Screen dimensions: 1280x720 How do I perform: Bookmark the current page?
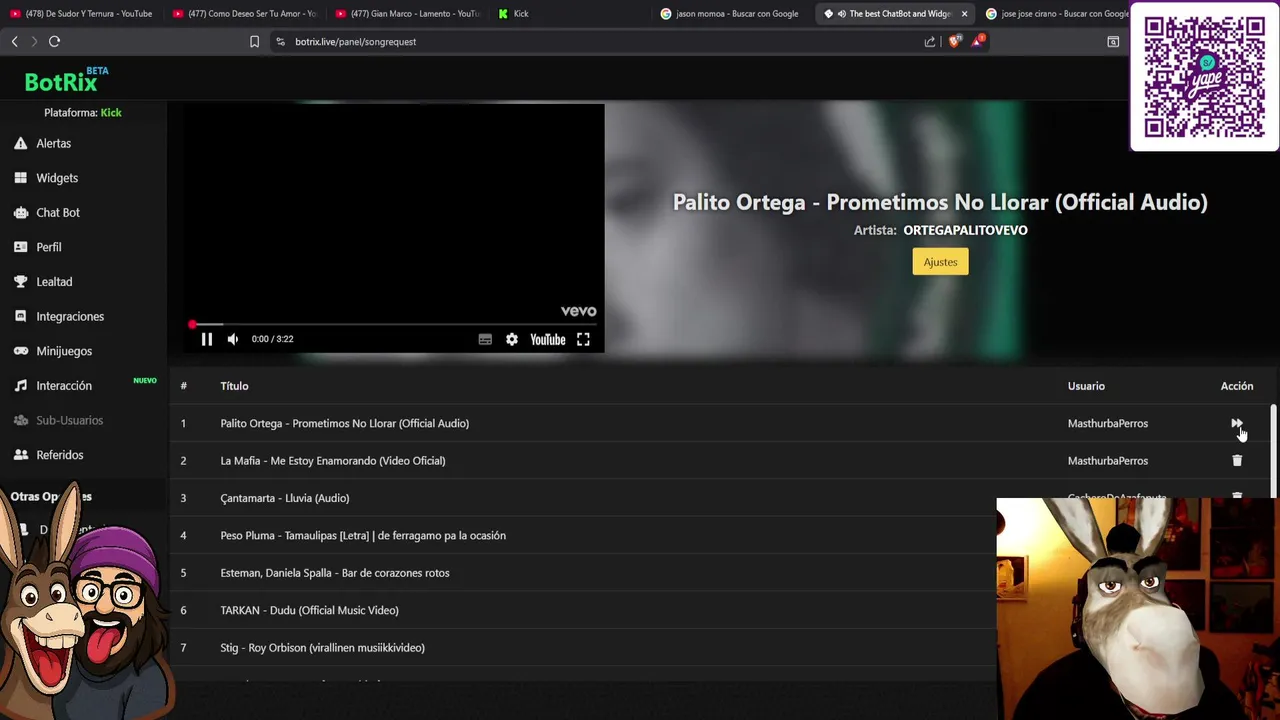coord(254,41)
